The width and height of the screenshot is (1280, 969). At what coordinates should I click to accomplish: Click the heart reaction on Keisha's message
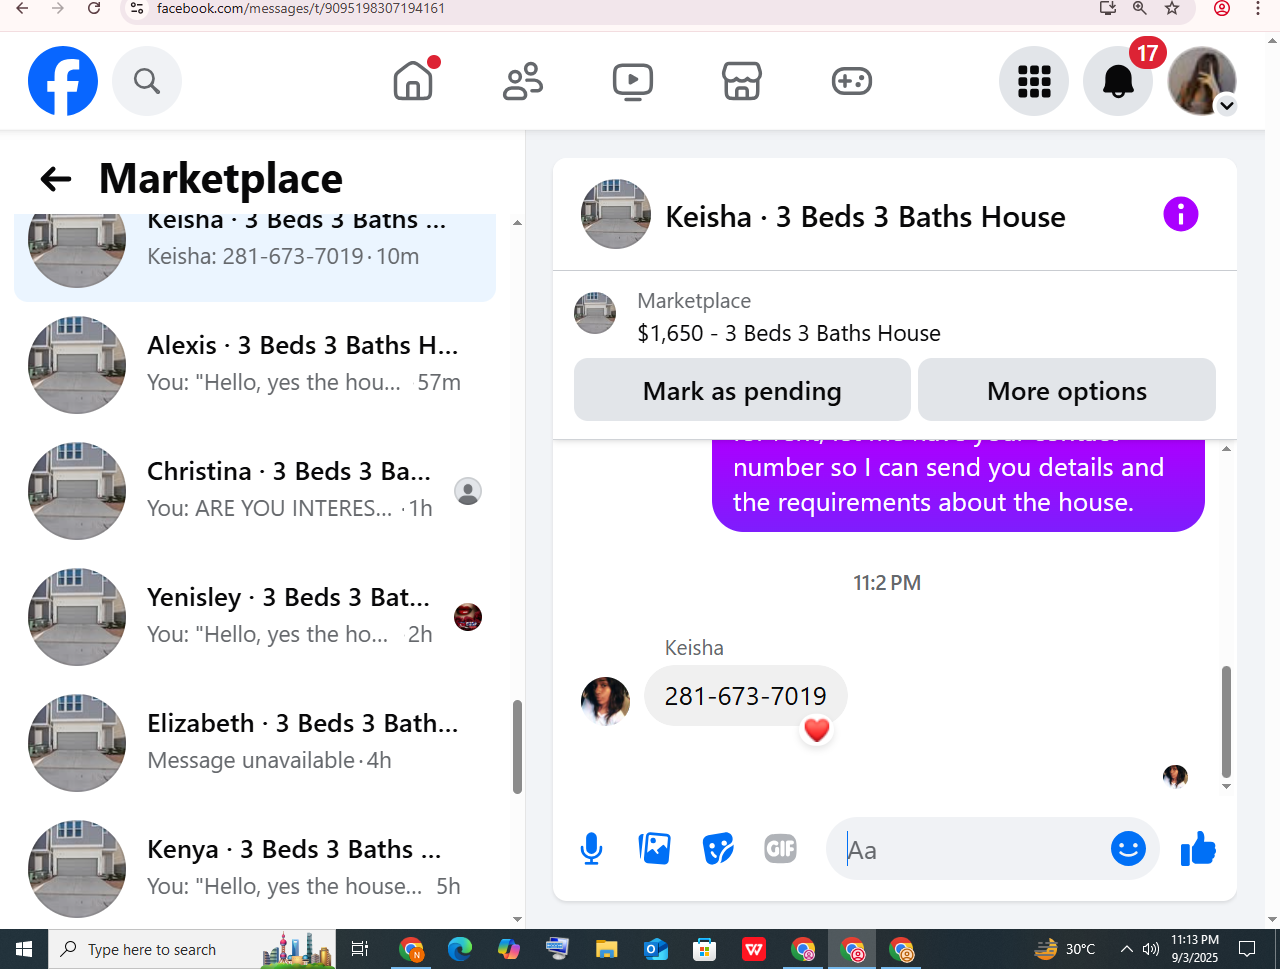[x=817, y=730]
